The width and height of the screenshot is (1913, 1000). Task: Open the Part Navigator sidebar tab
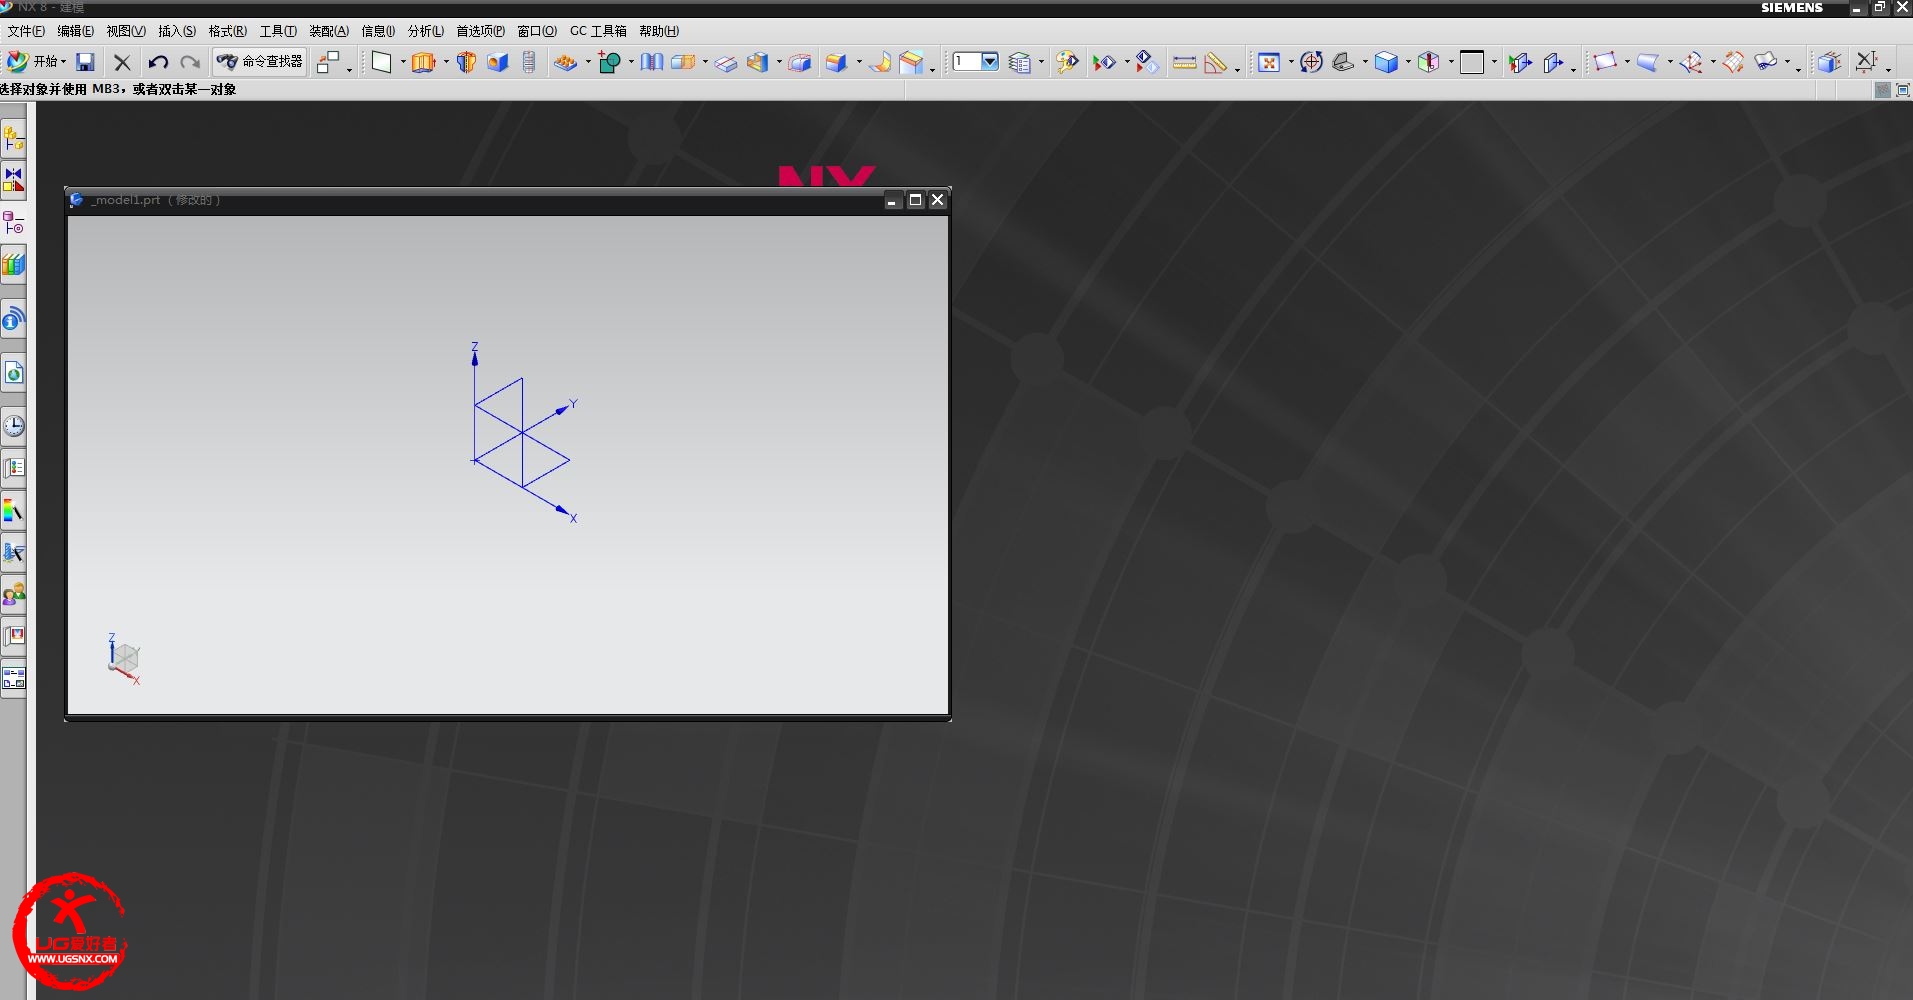14,223
